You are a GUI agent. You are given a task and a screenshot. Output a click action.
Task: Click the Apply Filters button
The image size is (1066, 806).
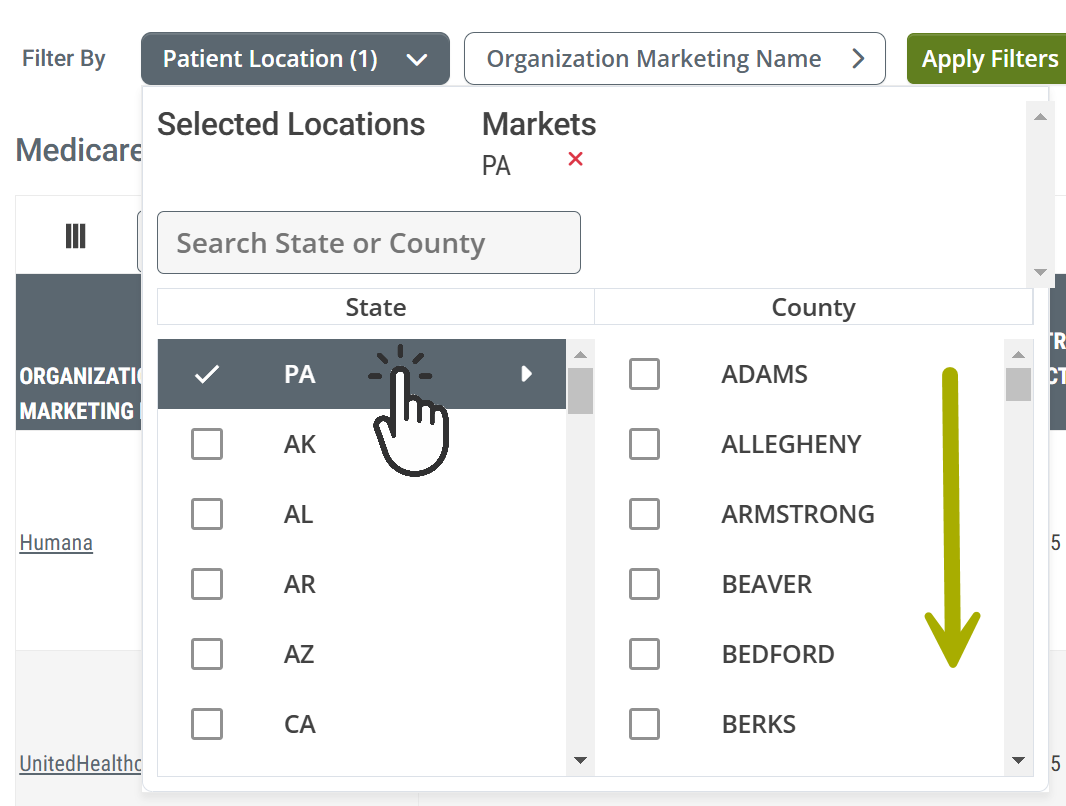989,59
